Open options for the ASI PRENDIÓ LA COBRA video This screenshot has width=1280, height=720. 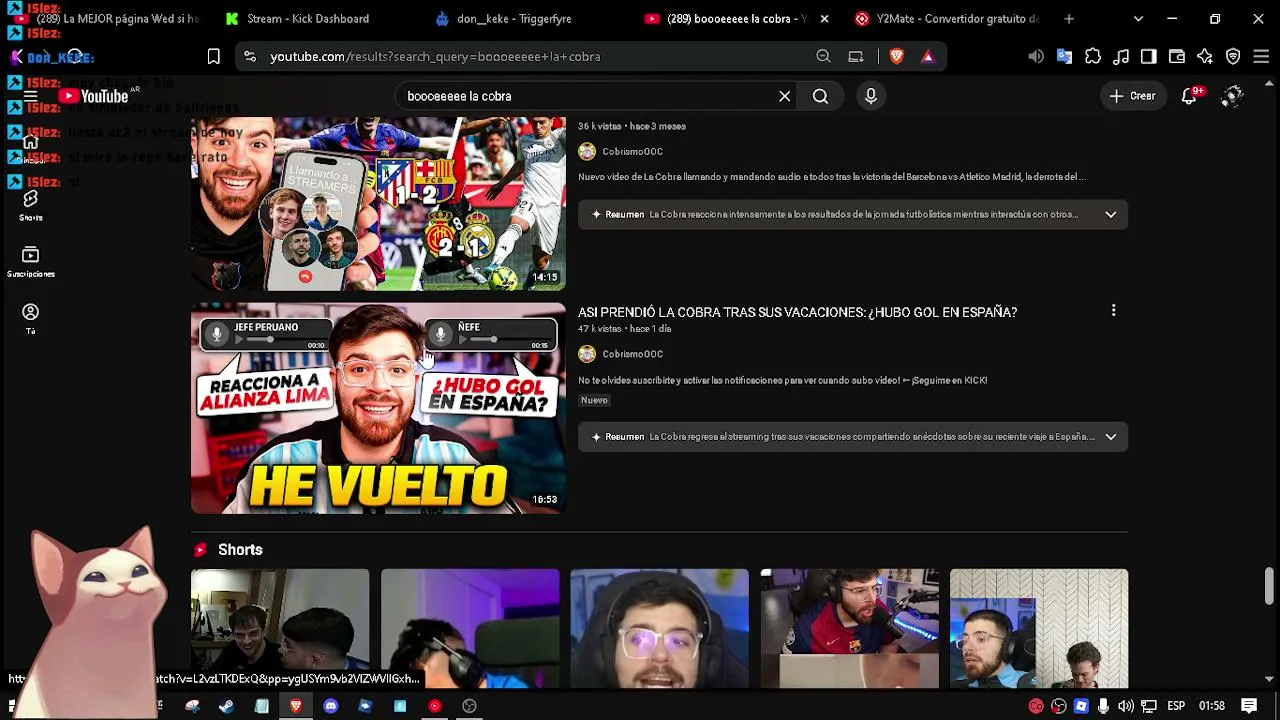[x=1113, y=311]
